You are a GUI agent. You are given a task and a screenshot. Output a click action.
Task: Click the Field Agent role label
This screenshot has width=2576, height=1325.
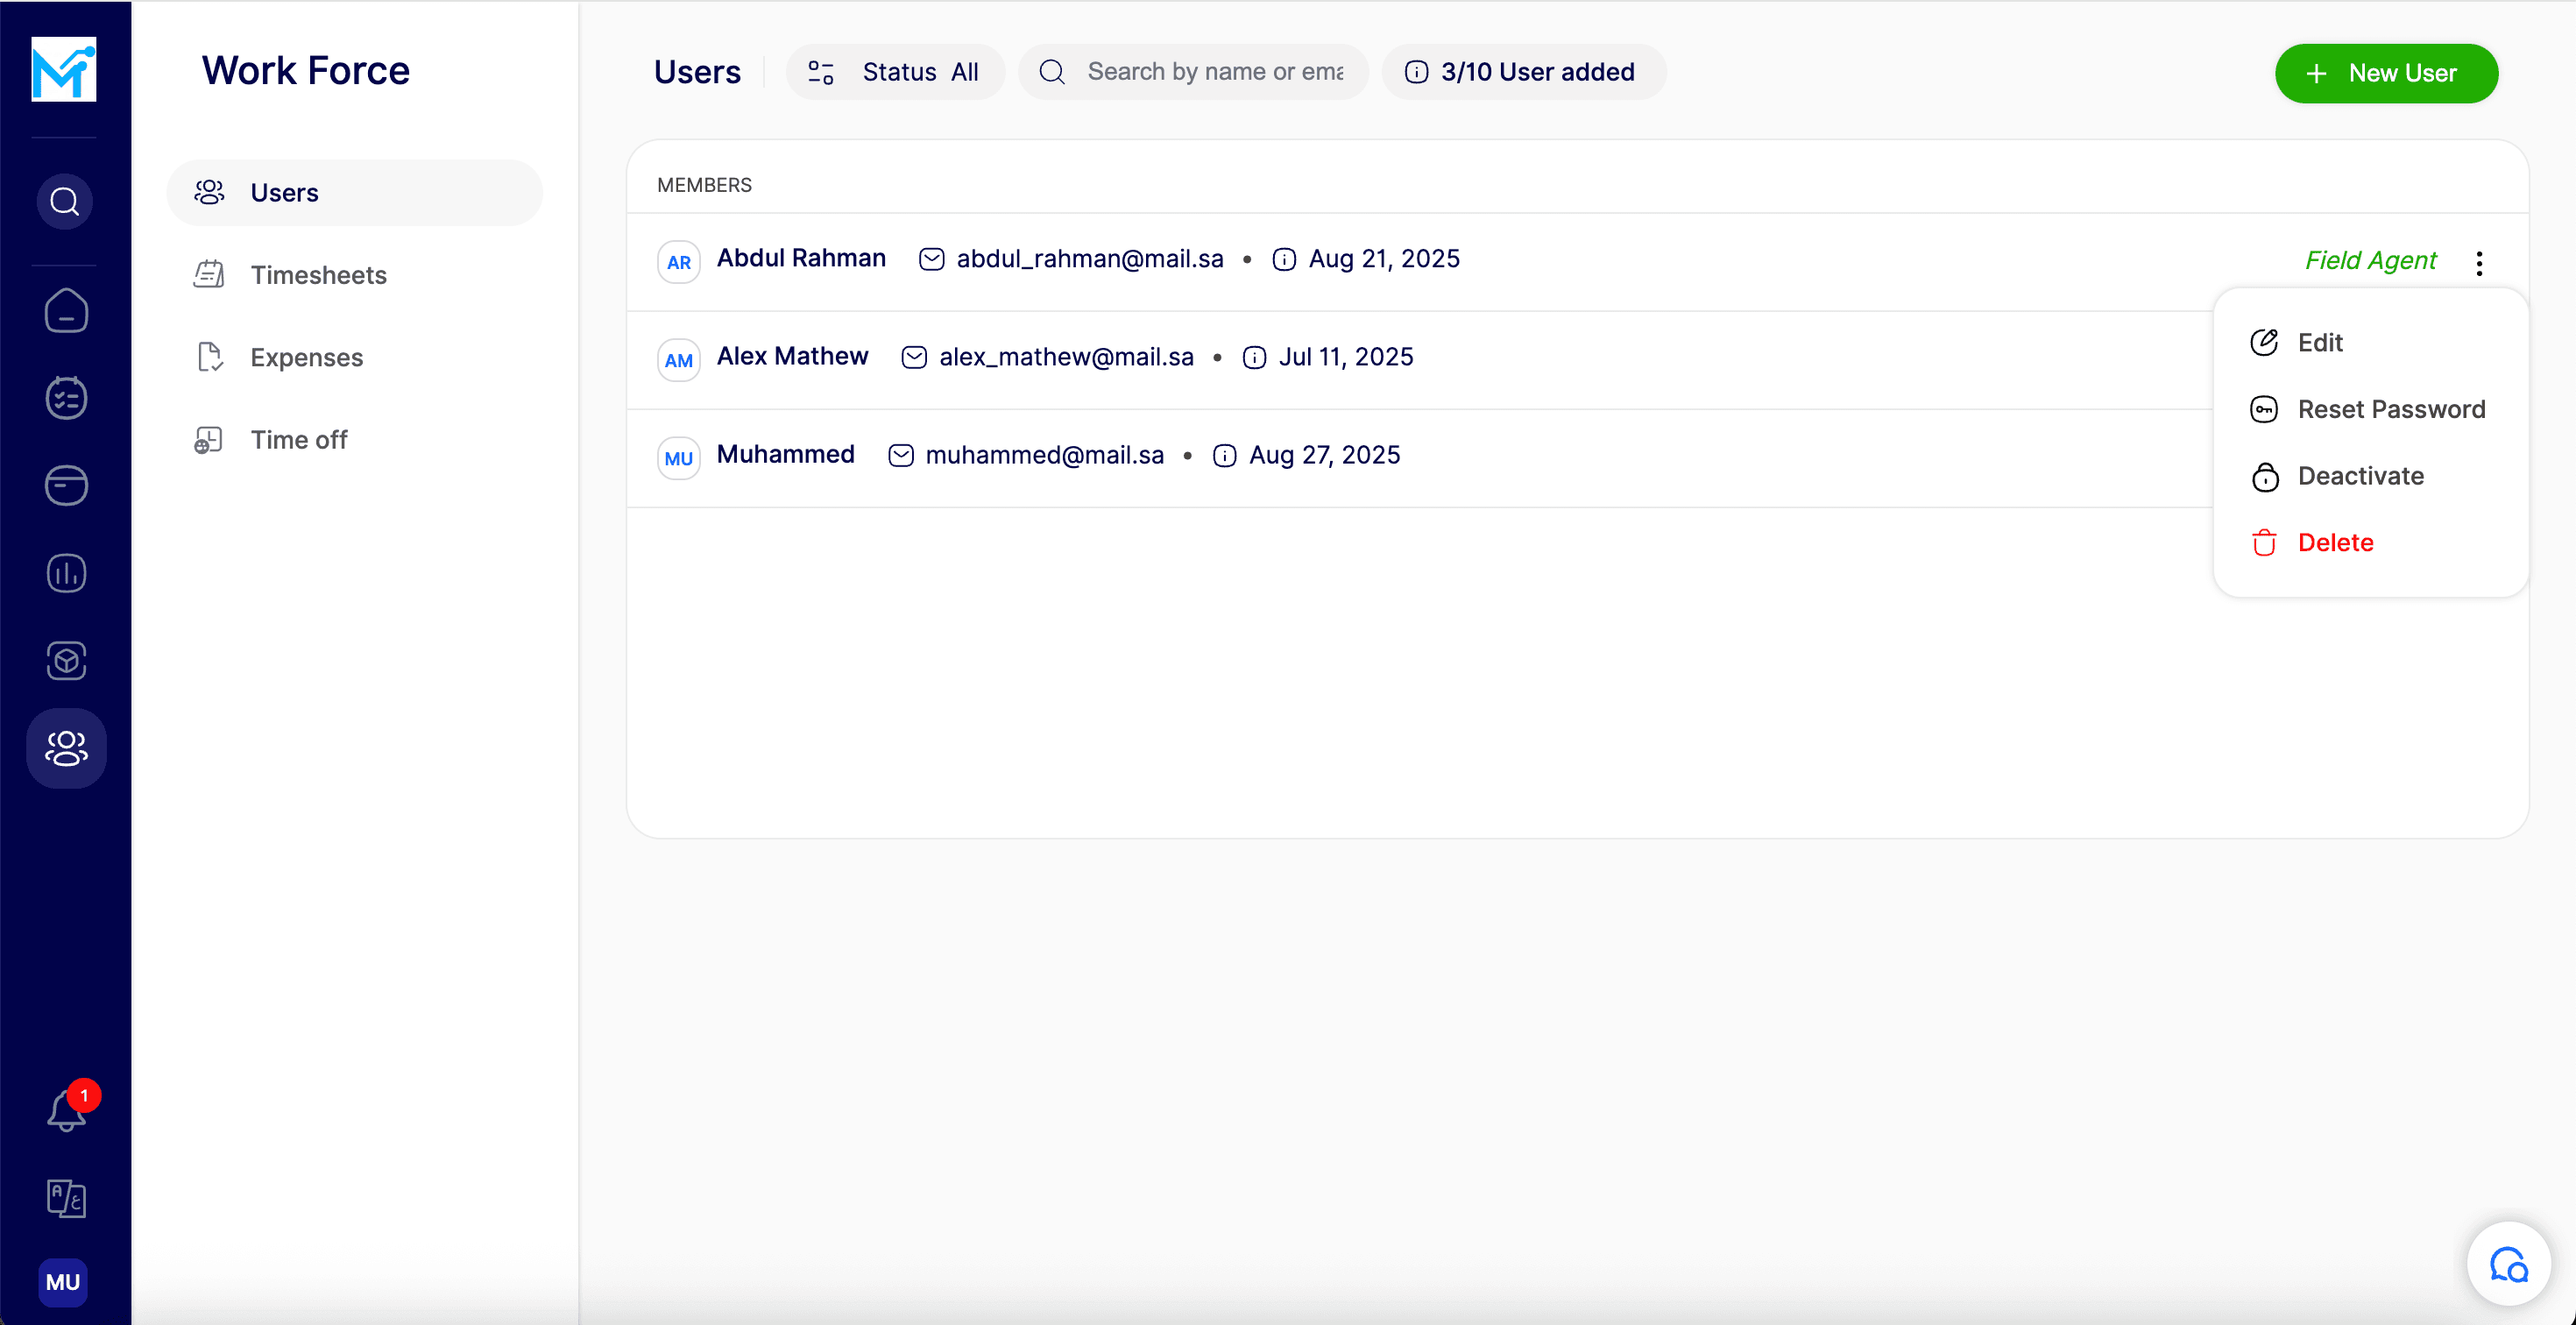coord(2370,261)
